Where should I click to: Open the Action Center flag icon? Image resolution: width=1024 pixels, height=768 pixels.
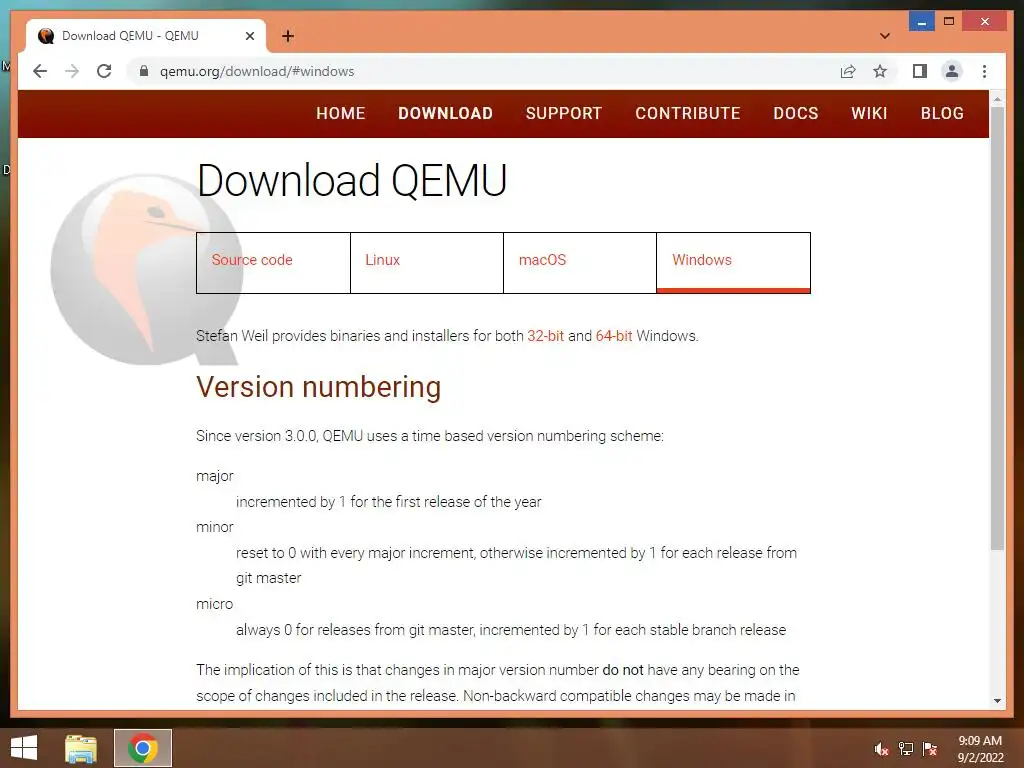coord(930,749)
